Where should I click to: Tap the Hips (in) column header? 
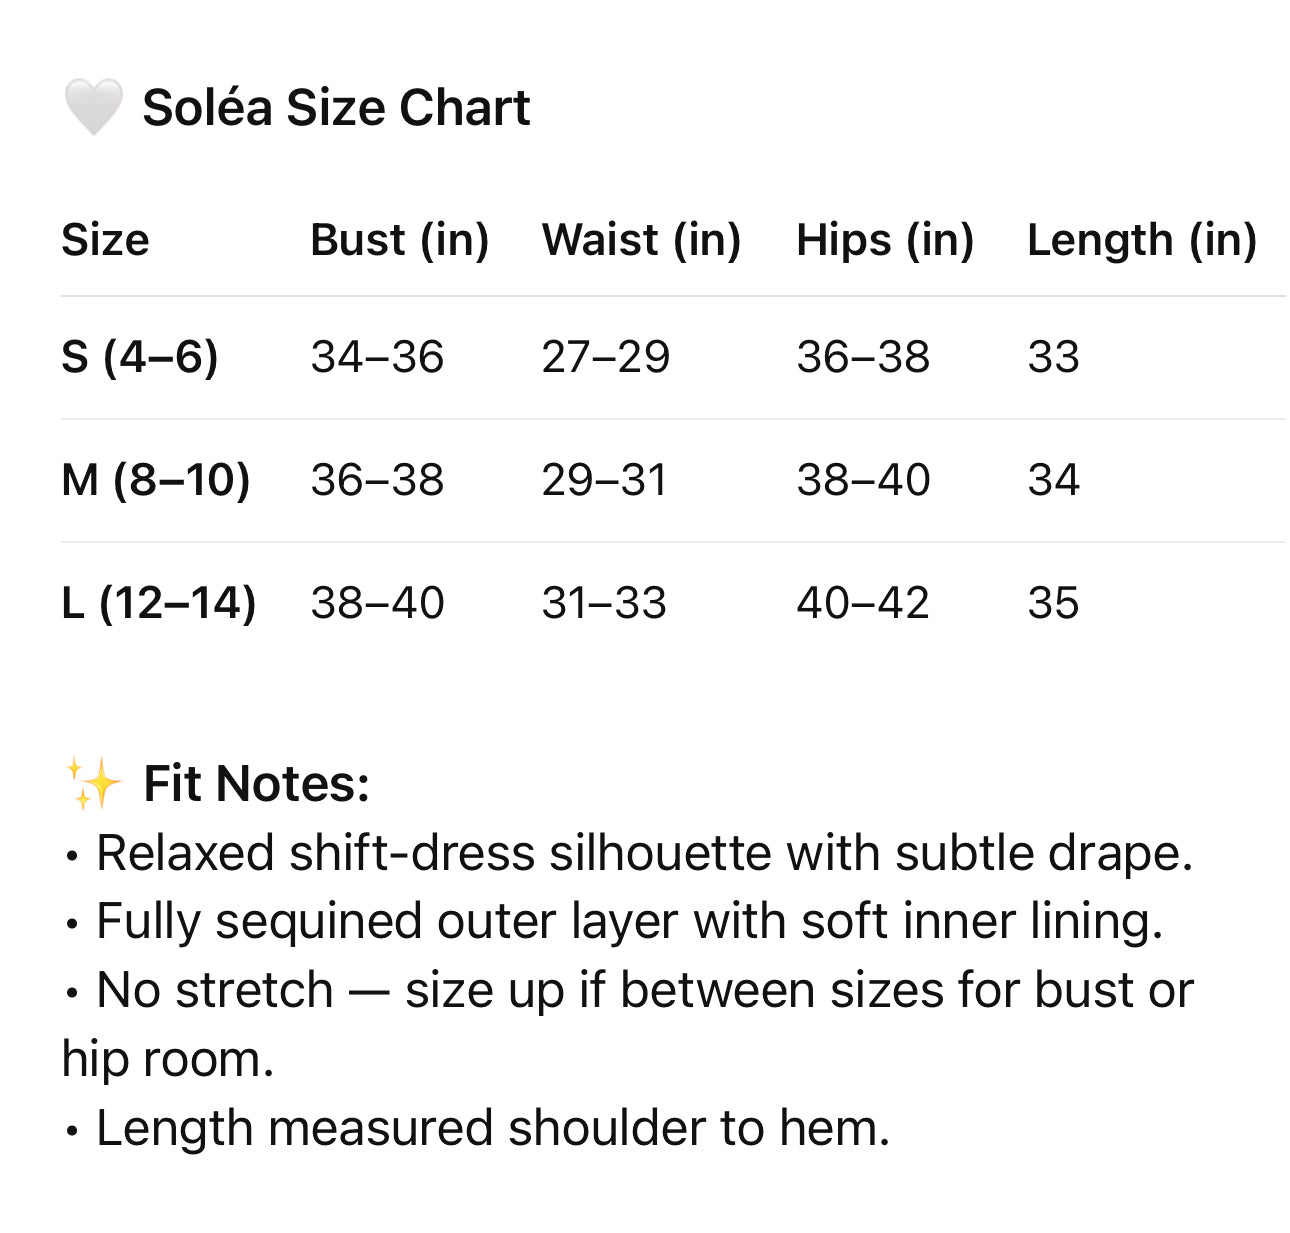coord(885,240)
